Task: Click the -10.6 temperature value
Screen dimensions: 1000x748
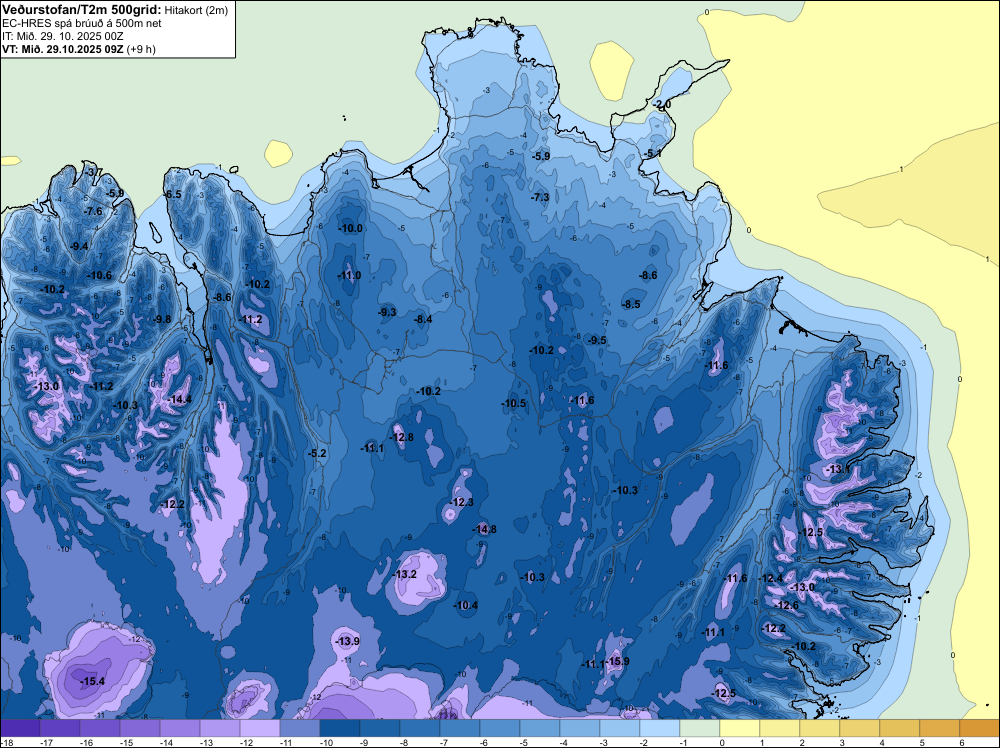Action: tap(99, 275)
